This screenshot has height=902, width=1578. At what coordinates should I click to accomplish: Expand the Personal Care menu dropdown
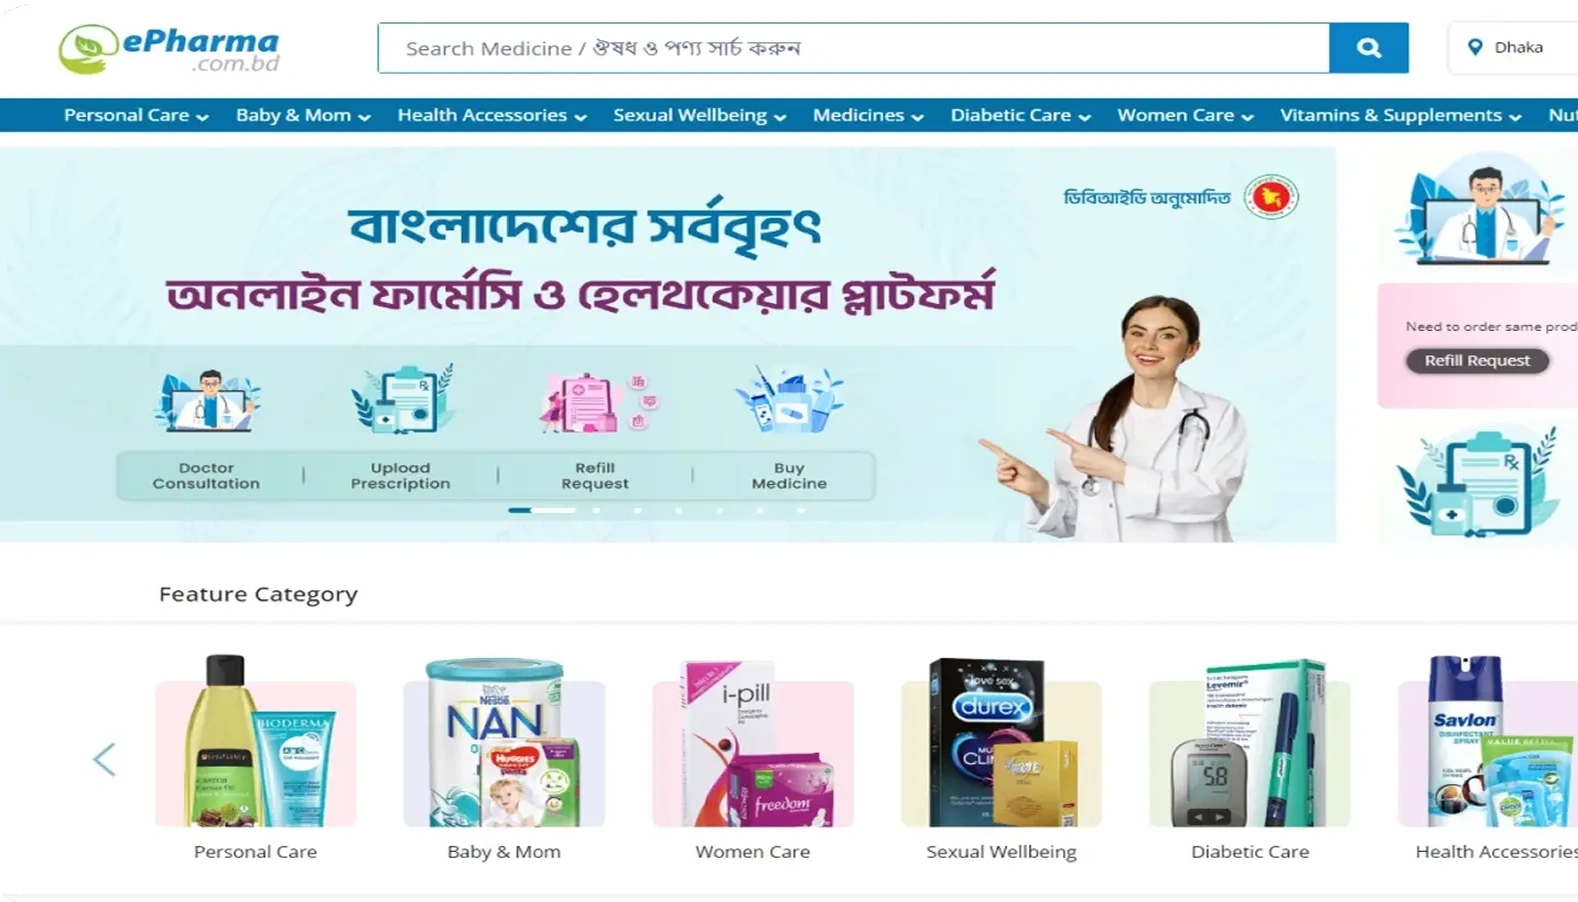click(136, 115)
